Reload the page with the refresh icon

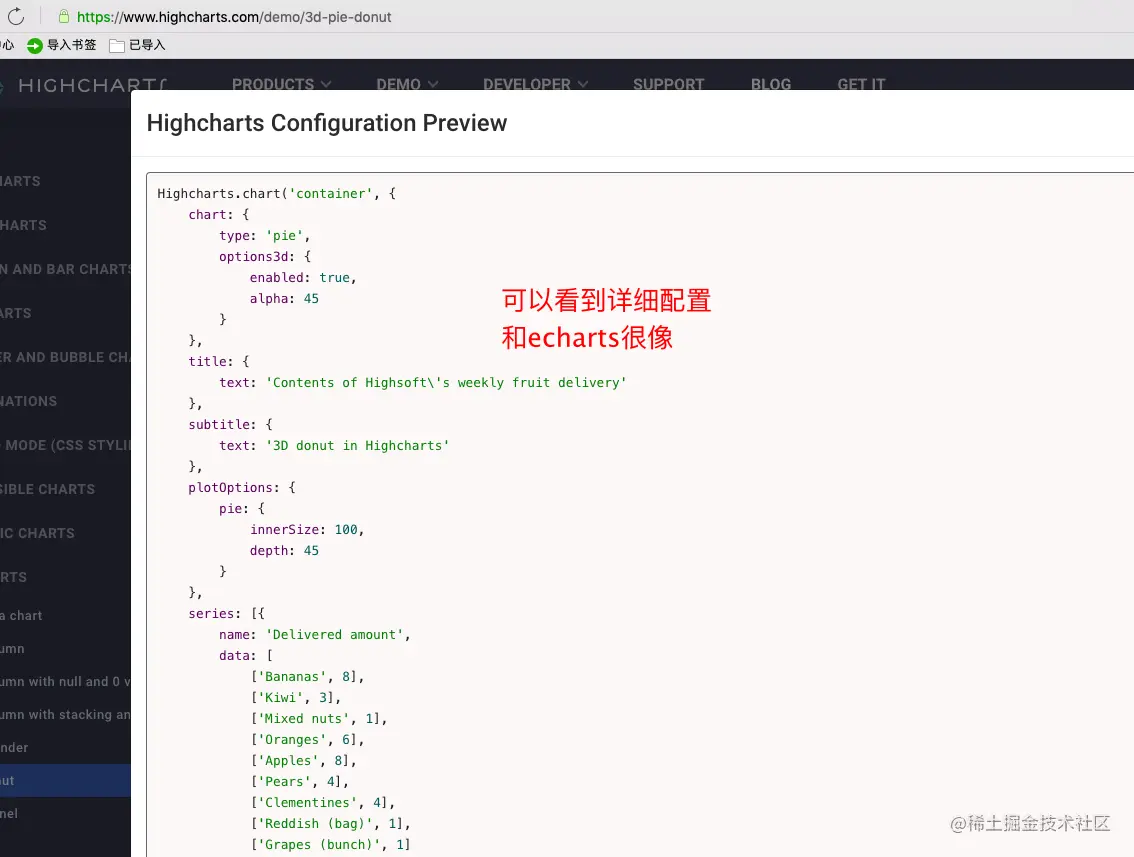point(16,16)
